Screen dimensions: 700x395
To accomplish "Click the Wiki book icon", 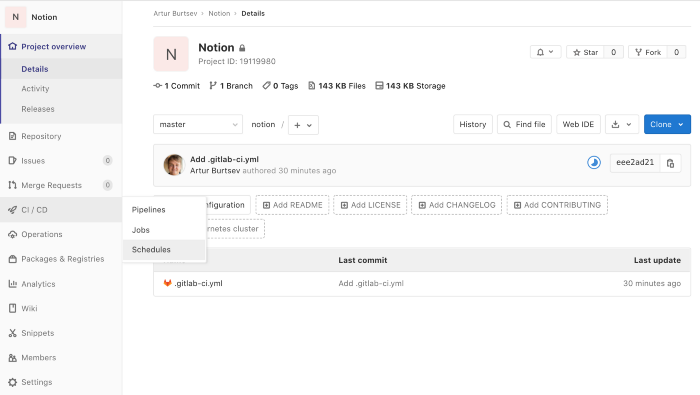I will pos(12,308).
